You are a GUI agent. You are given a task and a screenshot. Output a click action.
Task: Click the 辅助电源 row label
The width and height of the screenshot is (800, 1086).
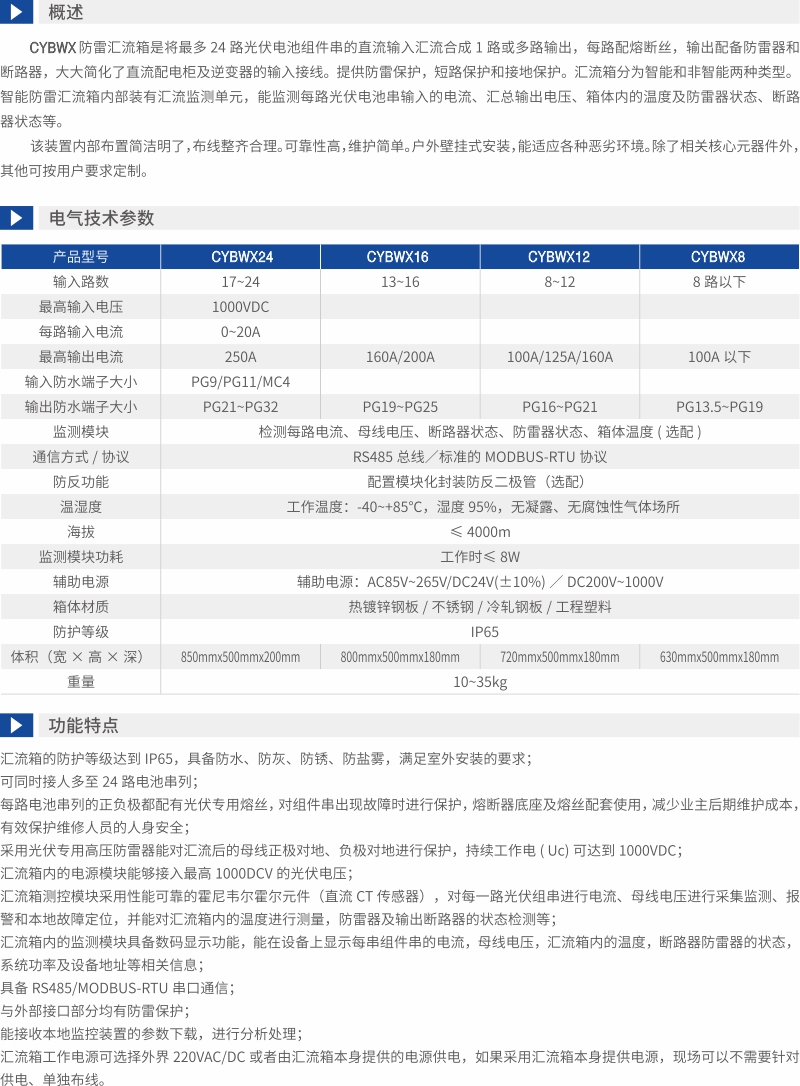click(80, 581)
